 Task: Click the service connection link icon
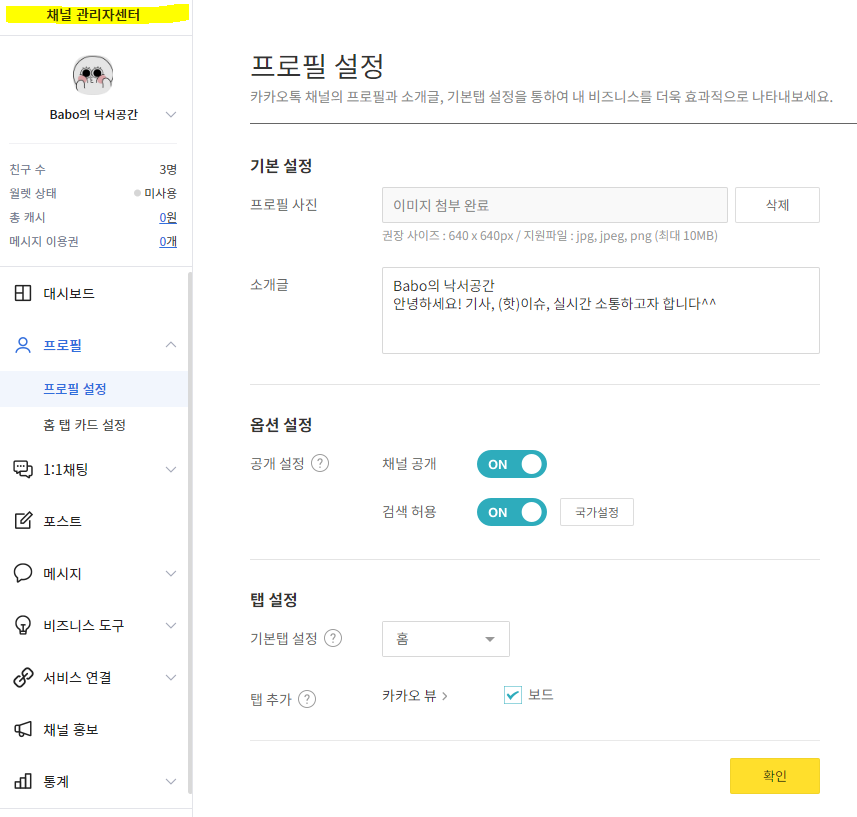click(23, 677)
